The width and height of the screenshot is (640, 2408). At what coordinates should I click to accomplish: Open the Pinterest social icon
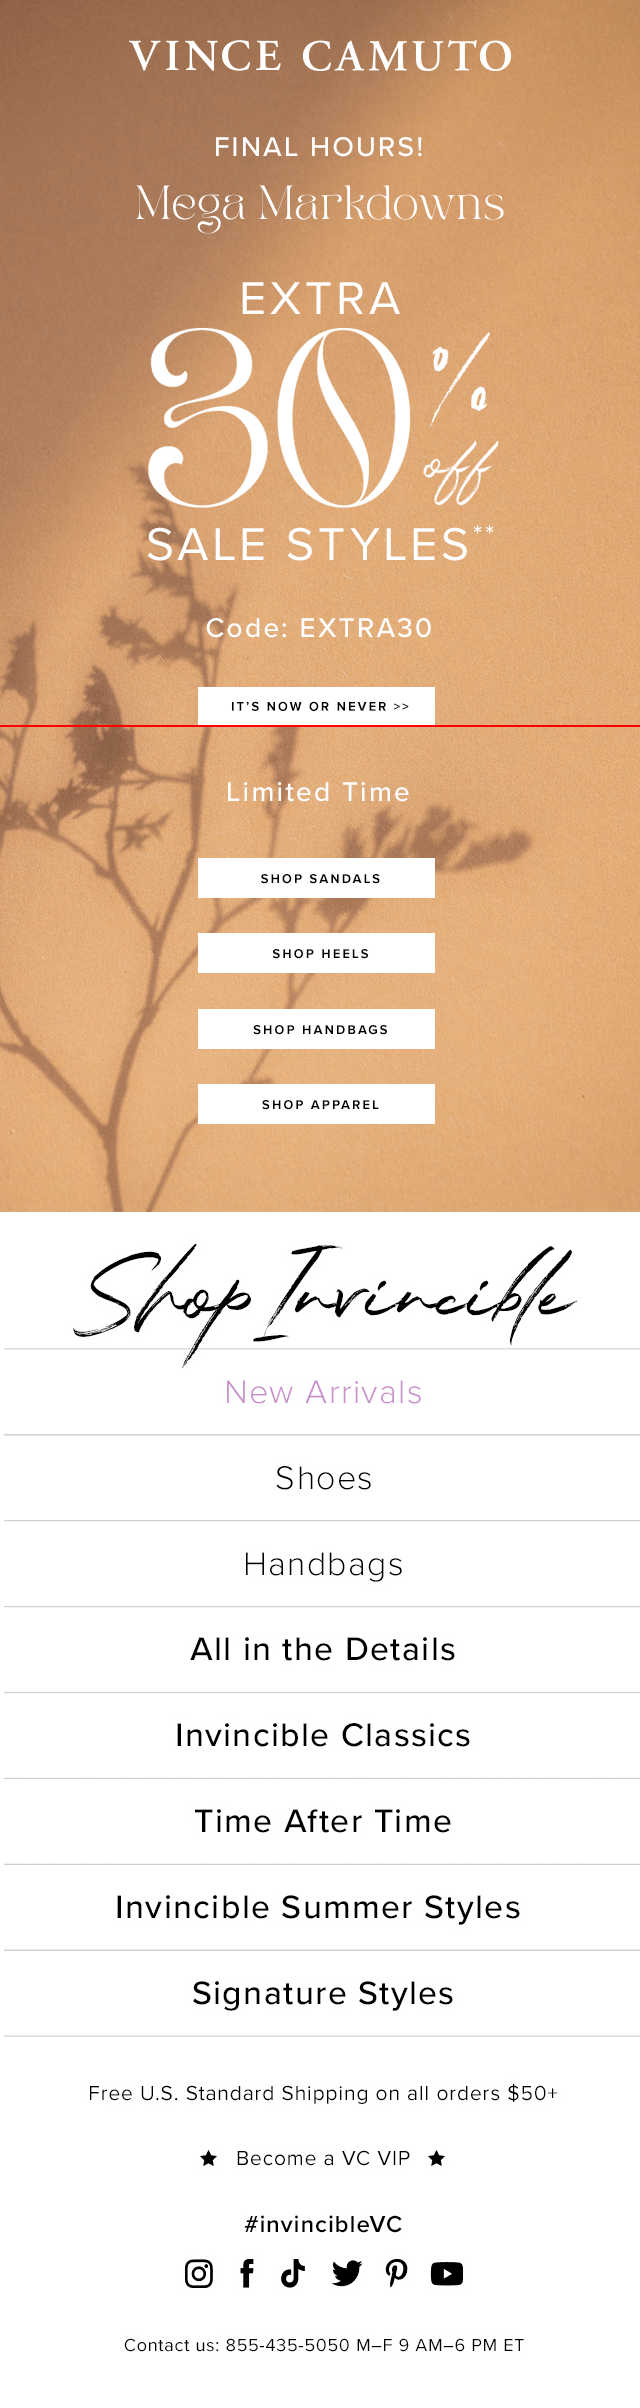397,2274
